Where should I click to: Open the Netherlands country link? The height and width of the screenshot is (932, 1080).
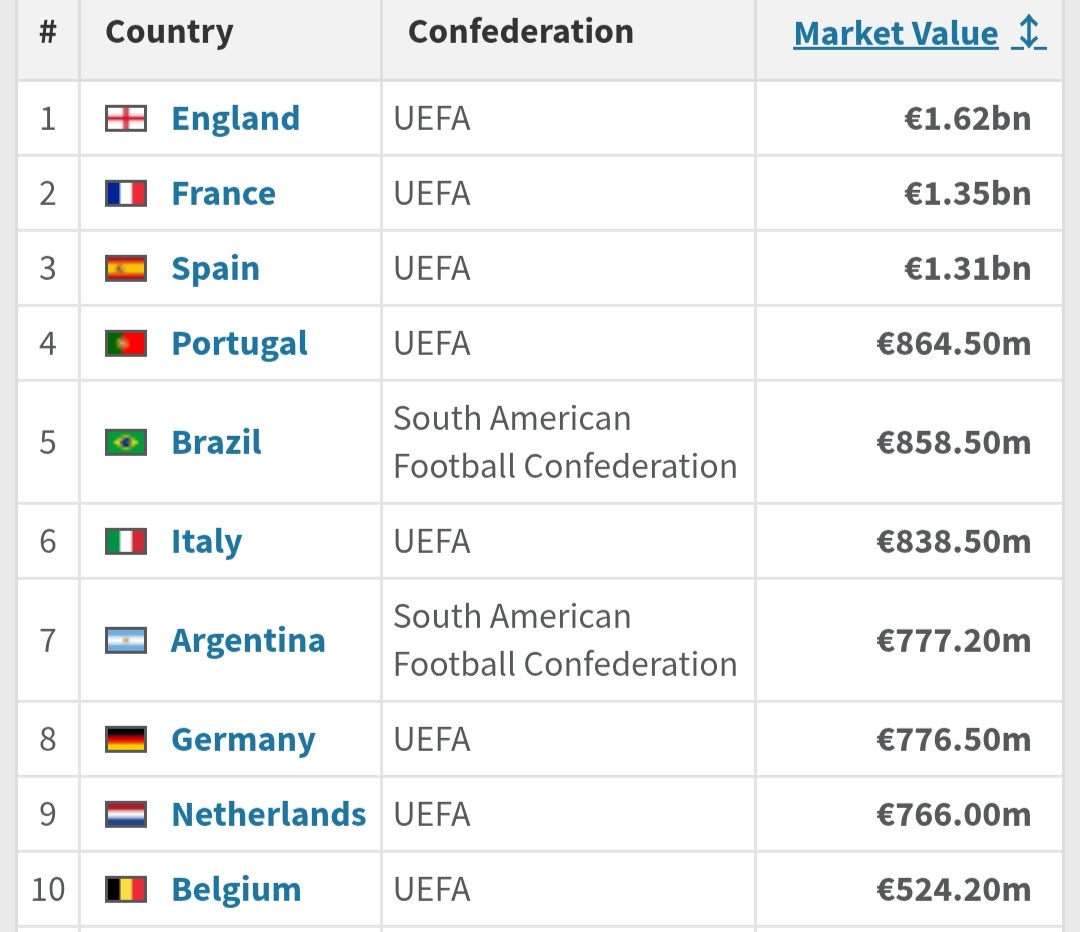click(x=268, y=815)
